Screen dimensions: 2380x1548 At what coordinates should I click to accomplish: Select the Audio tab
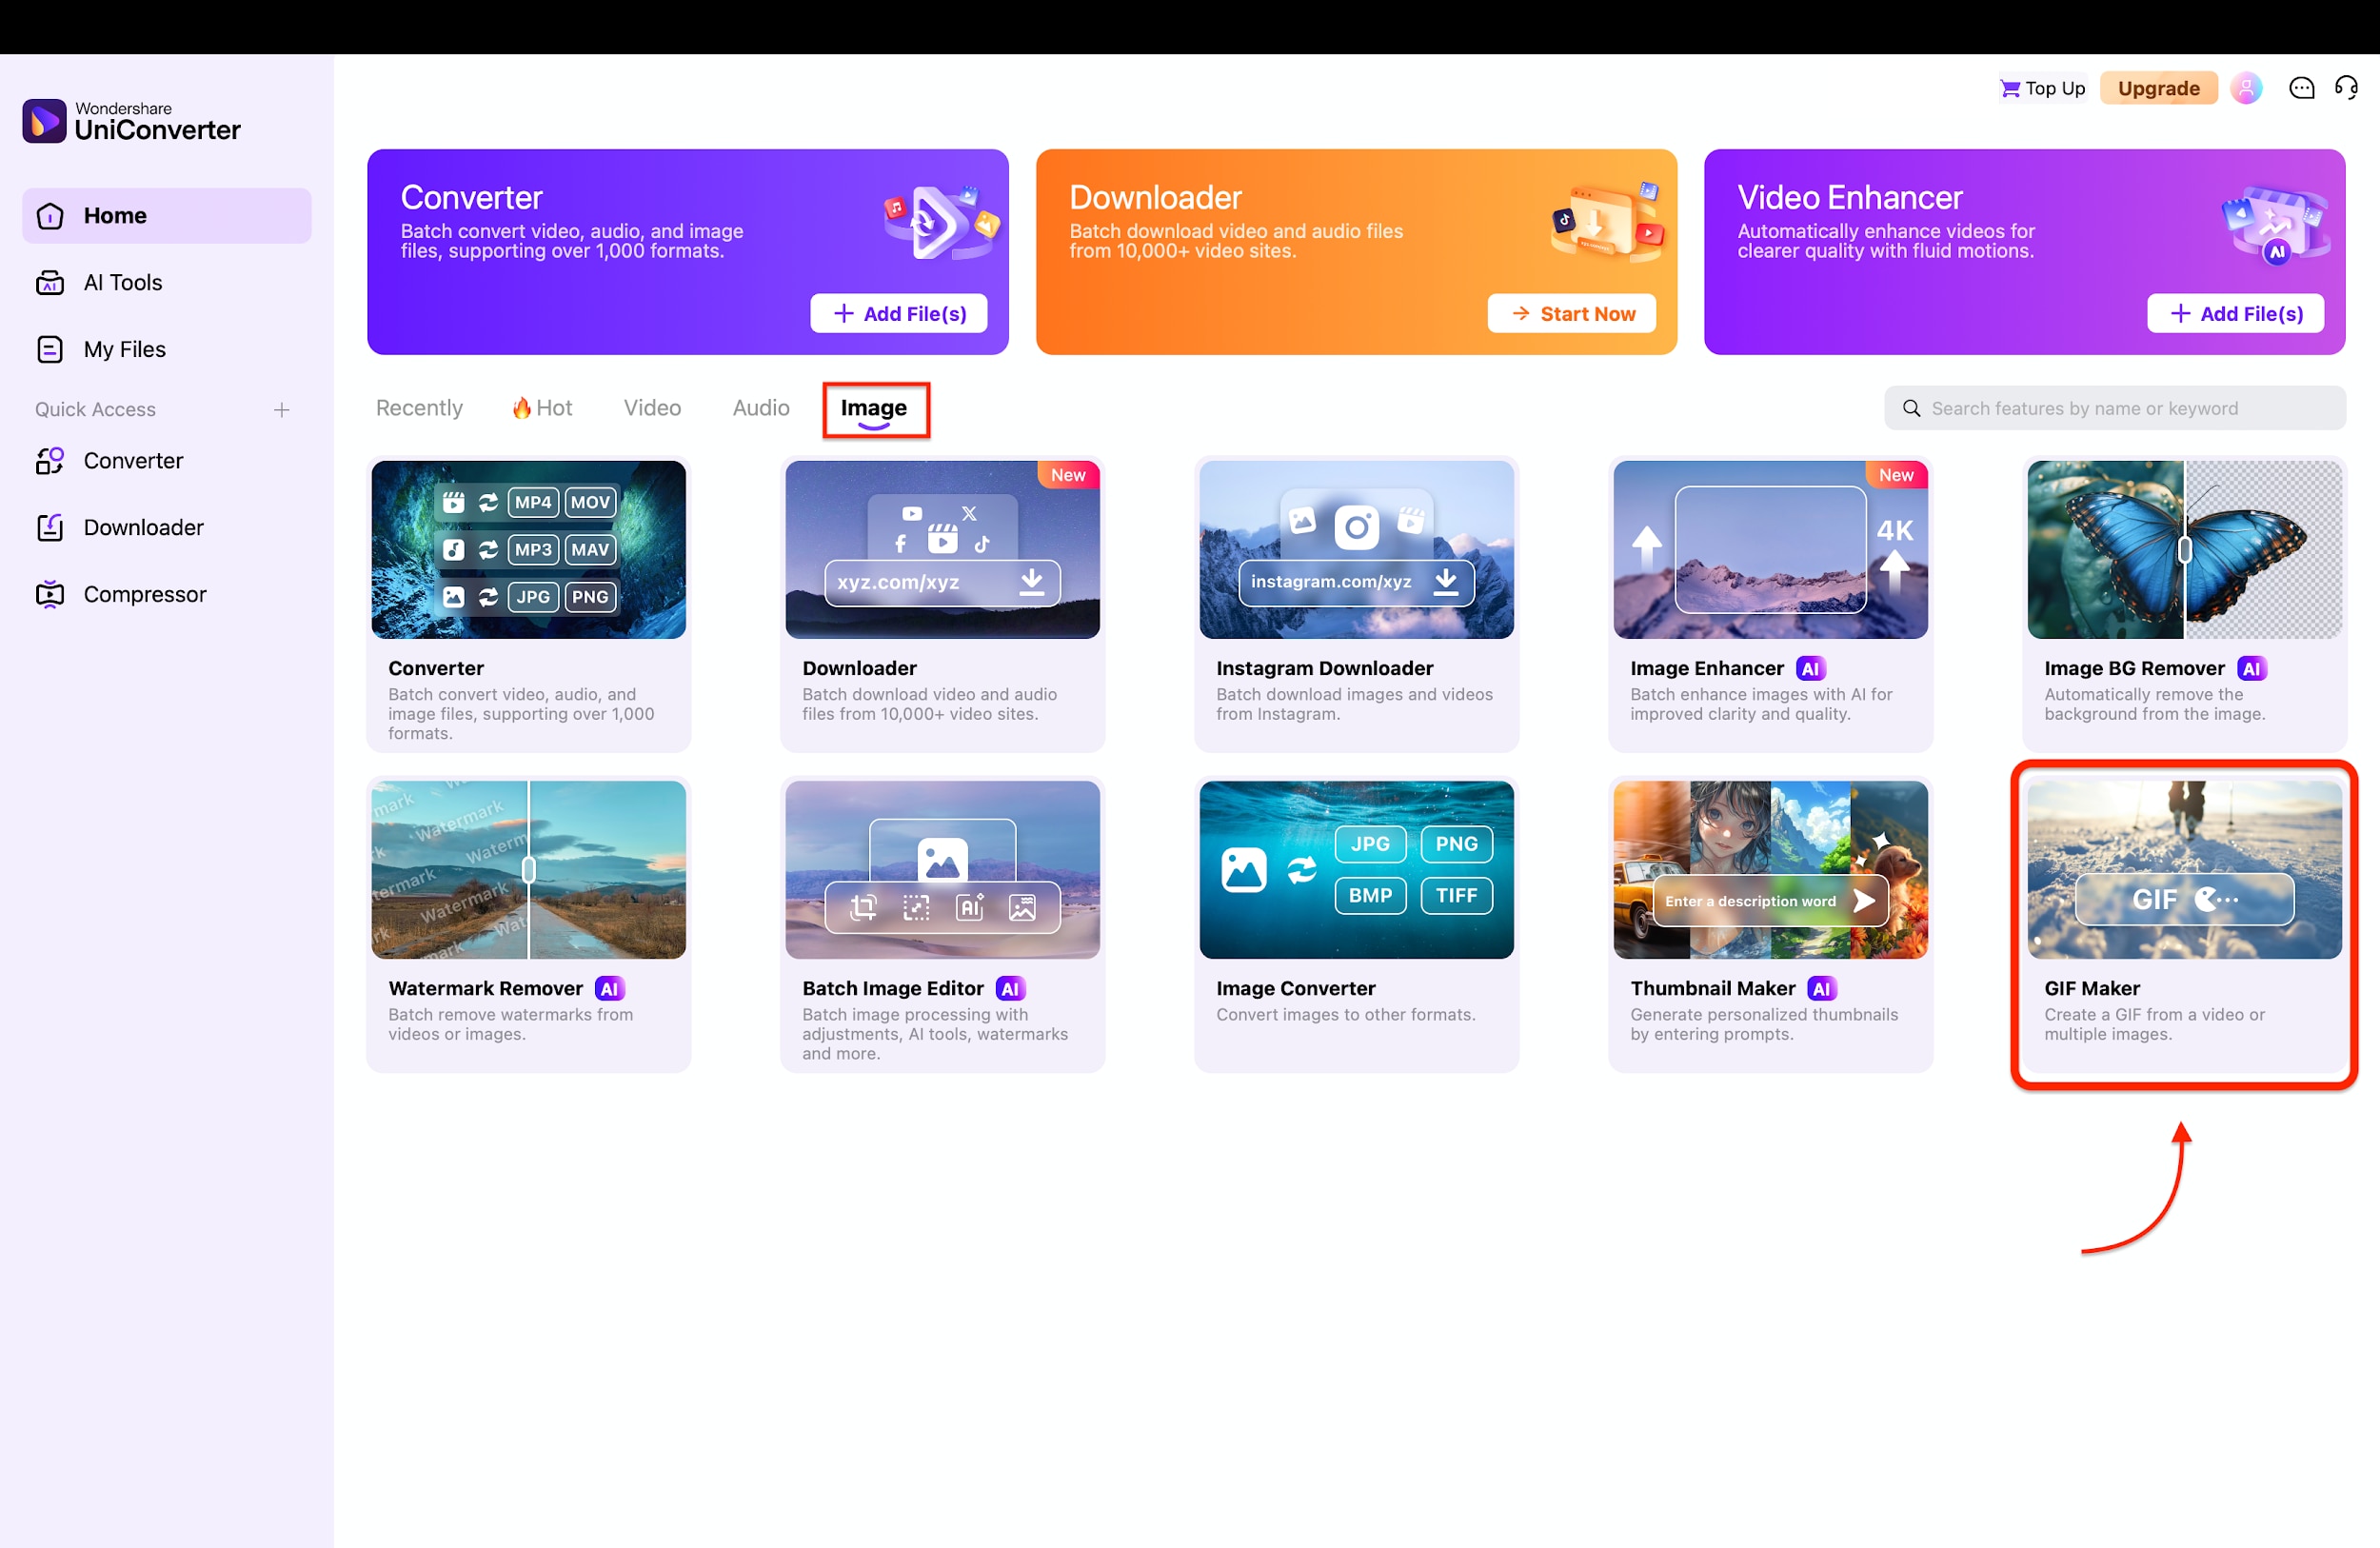(760, 408)
